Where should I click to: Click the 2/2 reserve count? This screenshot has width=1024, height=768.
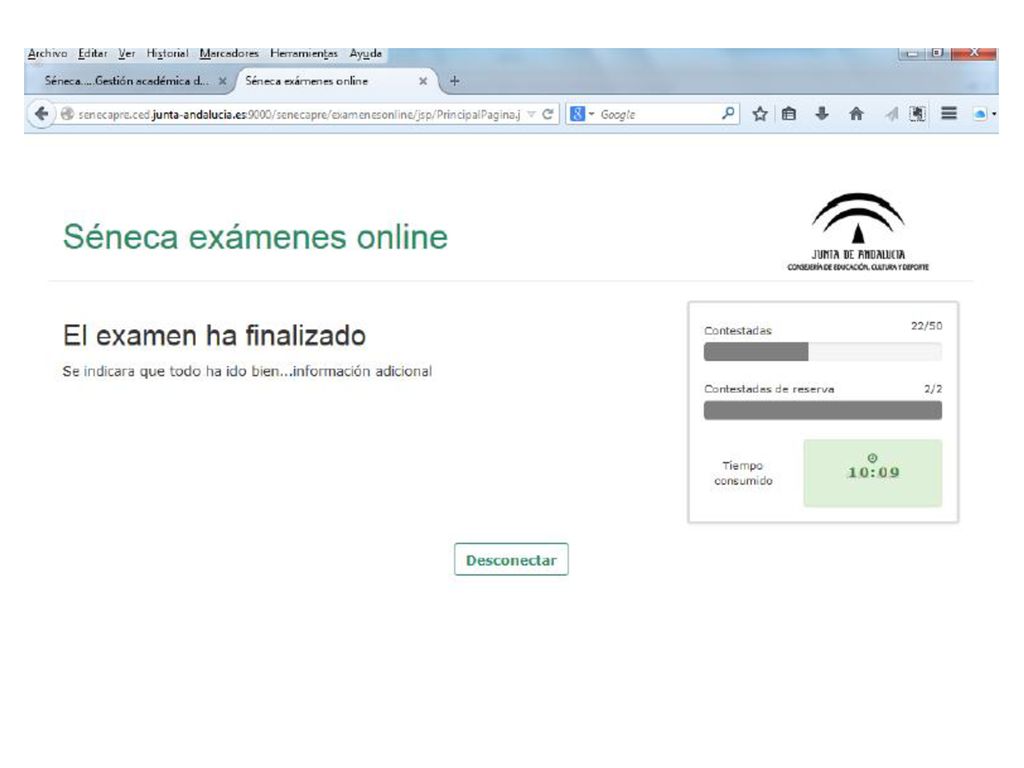click(x=933, y=389)
